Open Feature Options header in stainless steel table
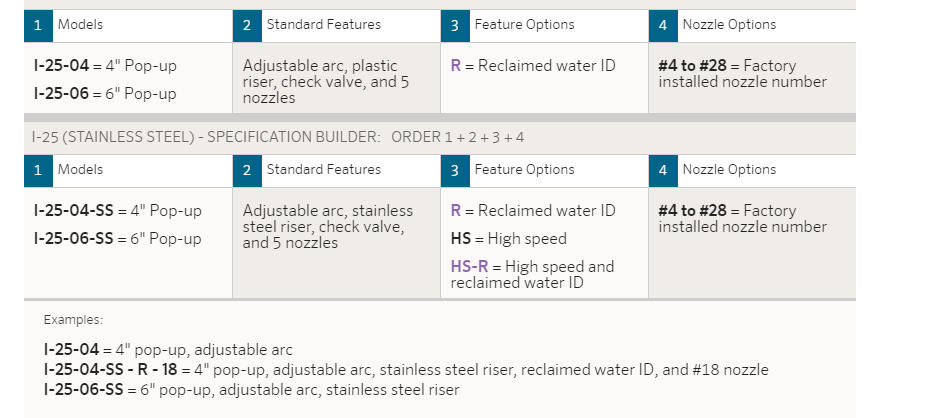This screenshot has width=930, height=418. point(524,170)
